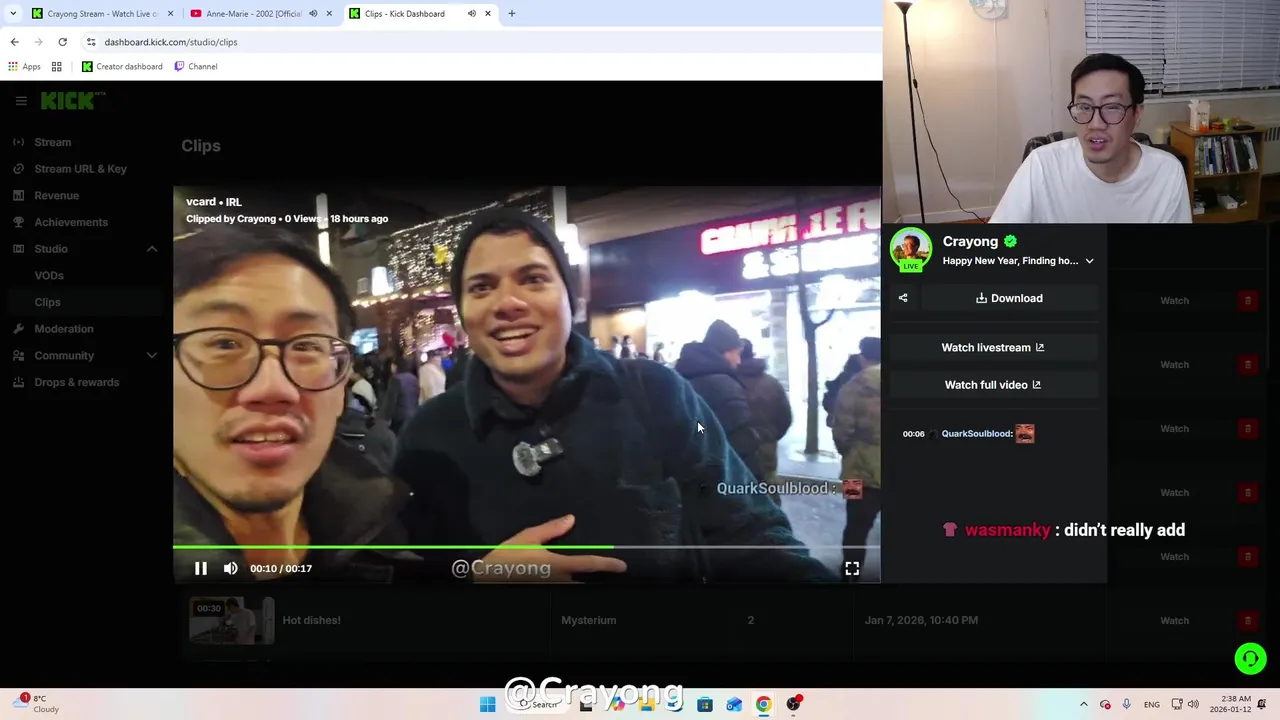Image resolution: width=1280 pixels, height=720 pixels.
Task: Open Apps bookmarks shortcut
Action: 24,67
